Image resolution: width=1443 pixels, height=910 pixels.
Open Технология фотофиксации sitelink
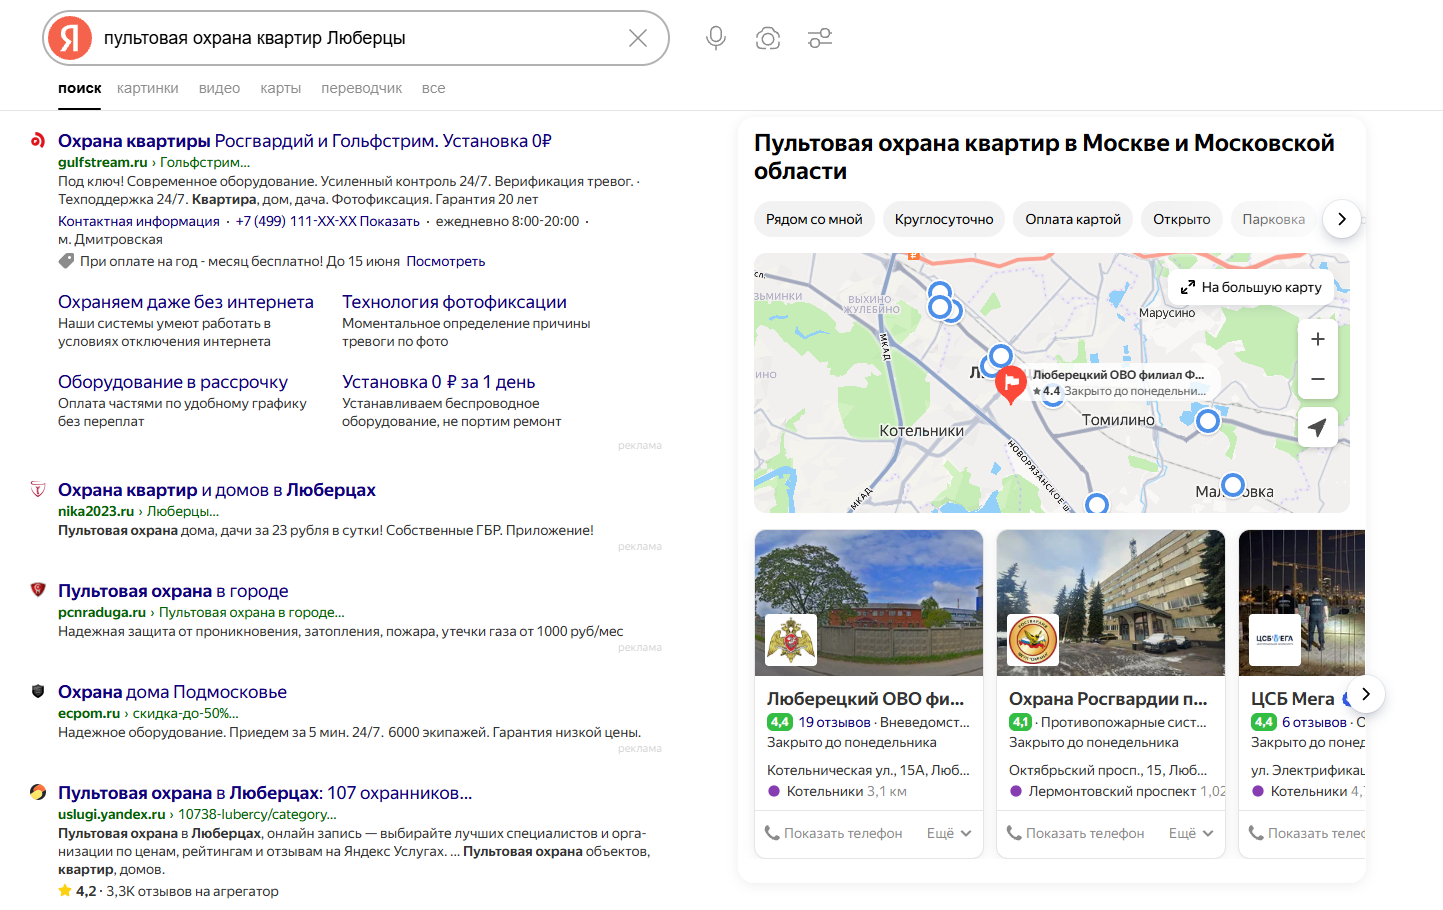454,302
